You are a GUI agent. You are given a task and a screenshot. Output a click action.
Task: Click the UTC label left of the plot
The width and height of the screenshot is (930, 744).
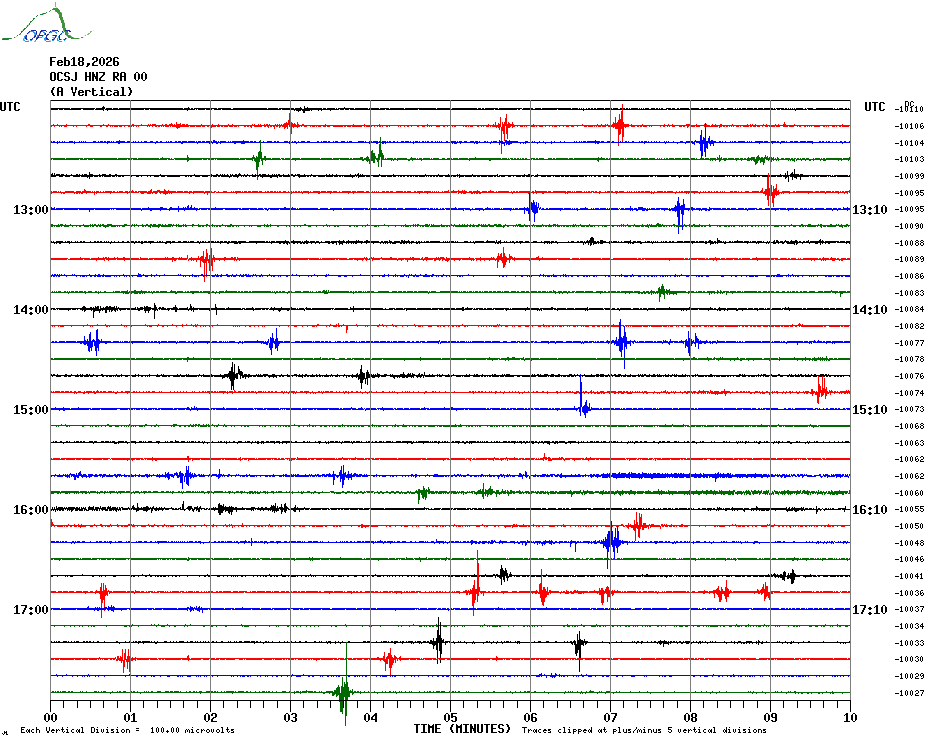tap(10, 107)
